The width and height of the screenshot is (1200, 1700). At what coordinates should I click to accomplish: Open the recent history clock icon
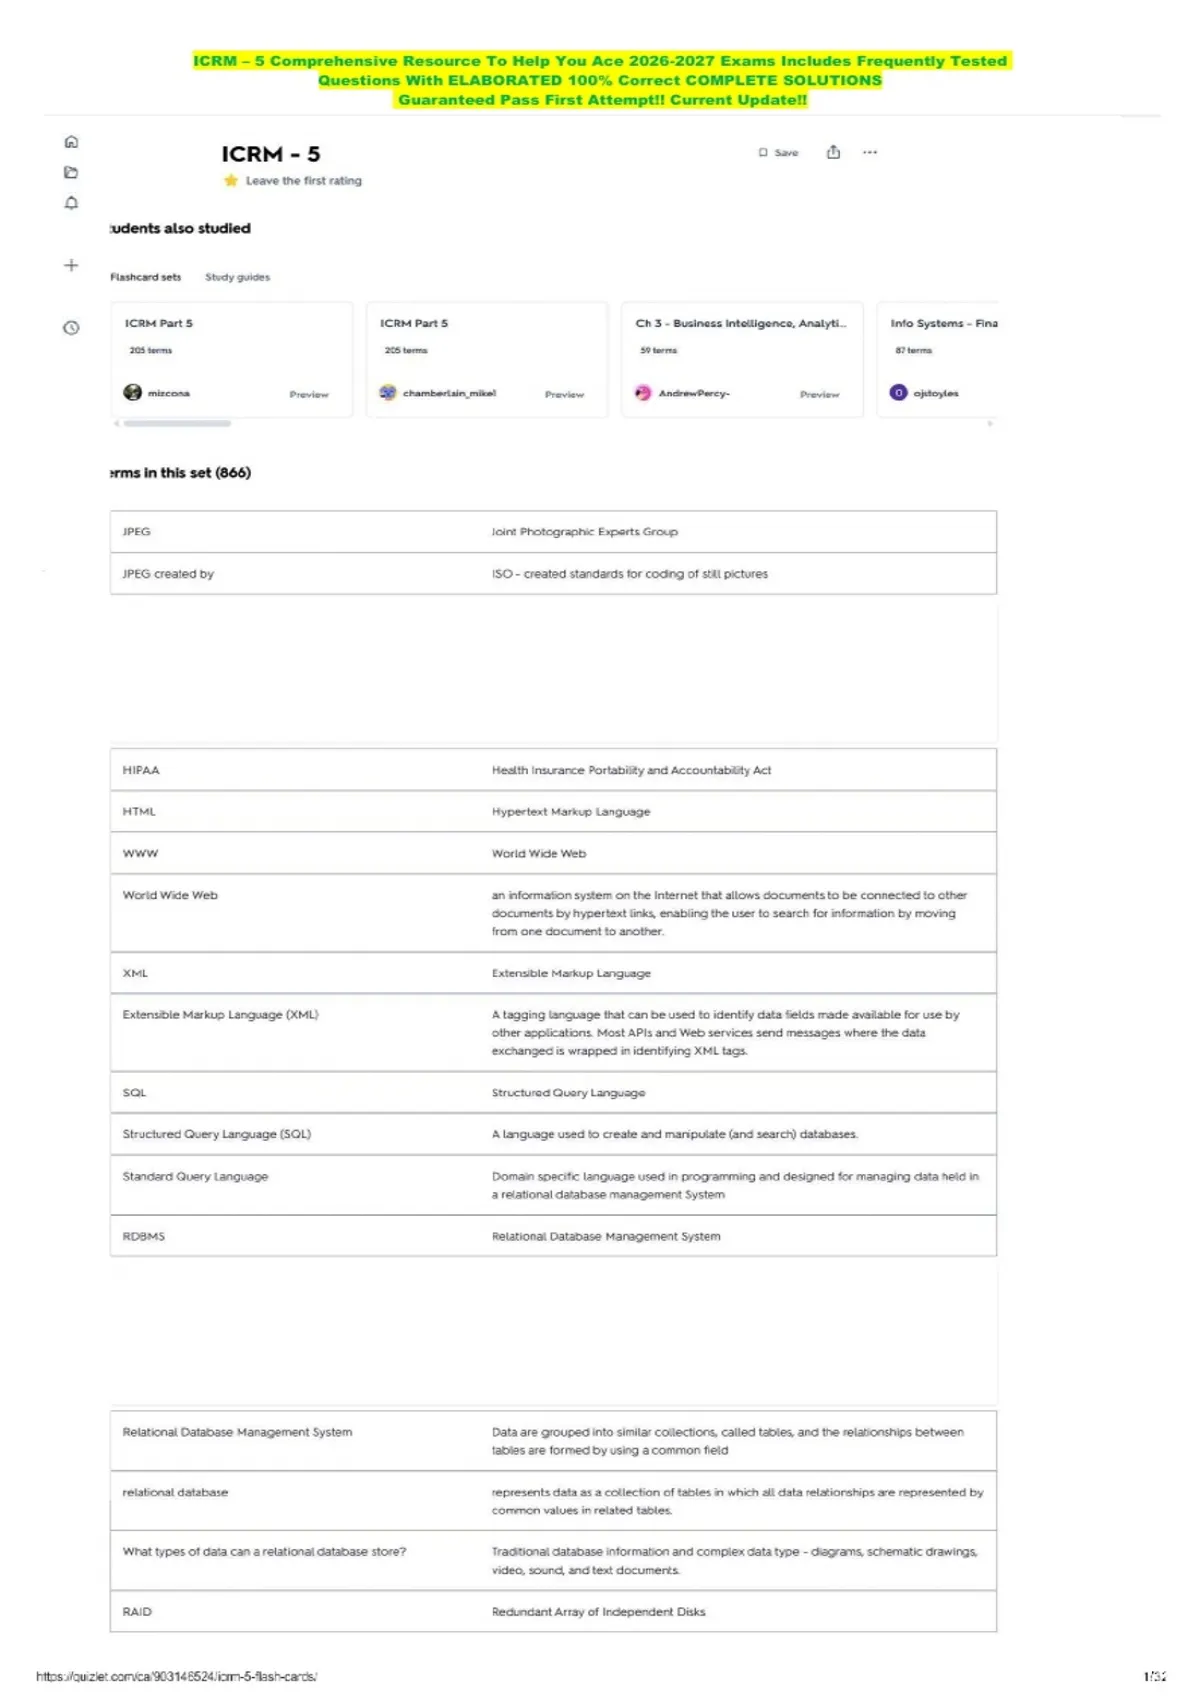click(x=71, y=328)
